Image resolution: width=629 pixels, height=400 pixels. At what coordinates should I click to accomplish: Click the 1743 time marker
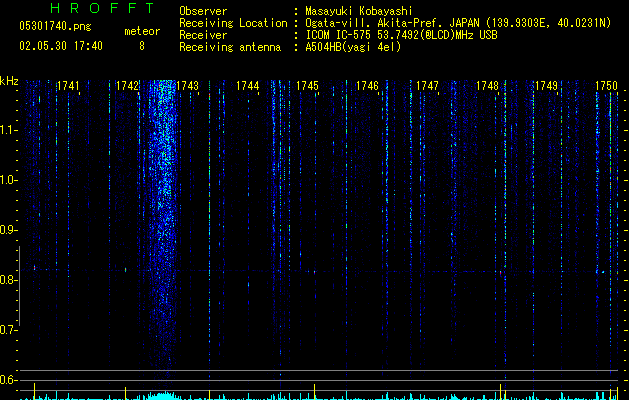click(x=187, y=86)
